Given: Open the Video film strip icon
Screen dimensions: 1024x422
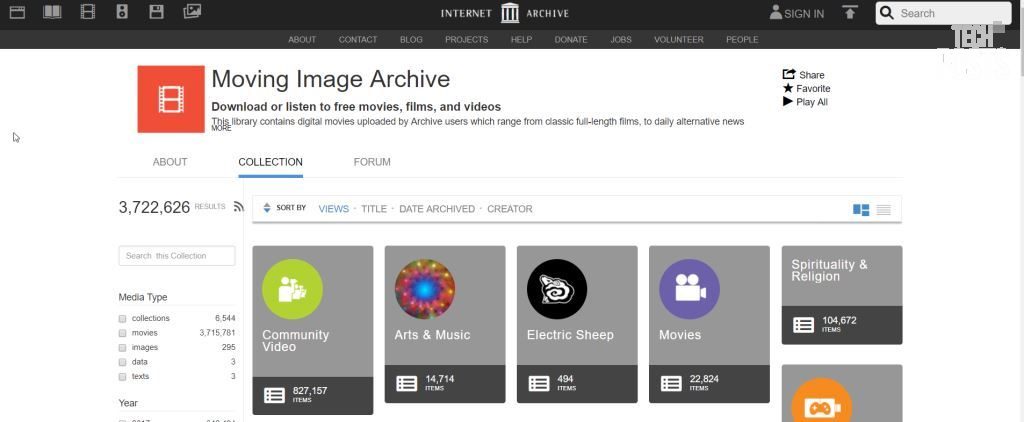Looking at the screenshot, I should (88, 12).
